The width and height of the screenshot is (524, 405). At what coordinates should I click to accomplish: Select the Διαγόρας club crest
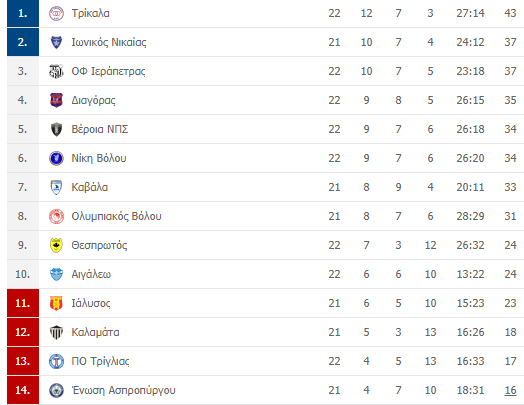[x=56, y=100]
